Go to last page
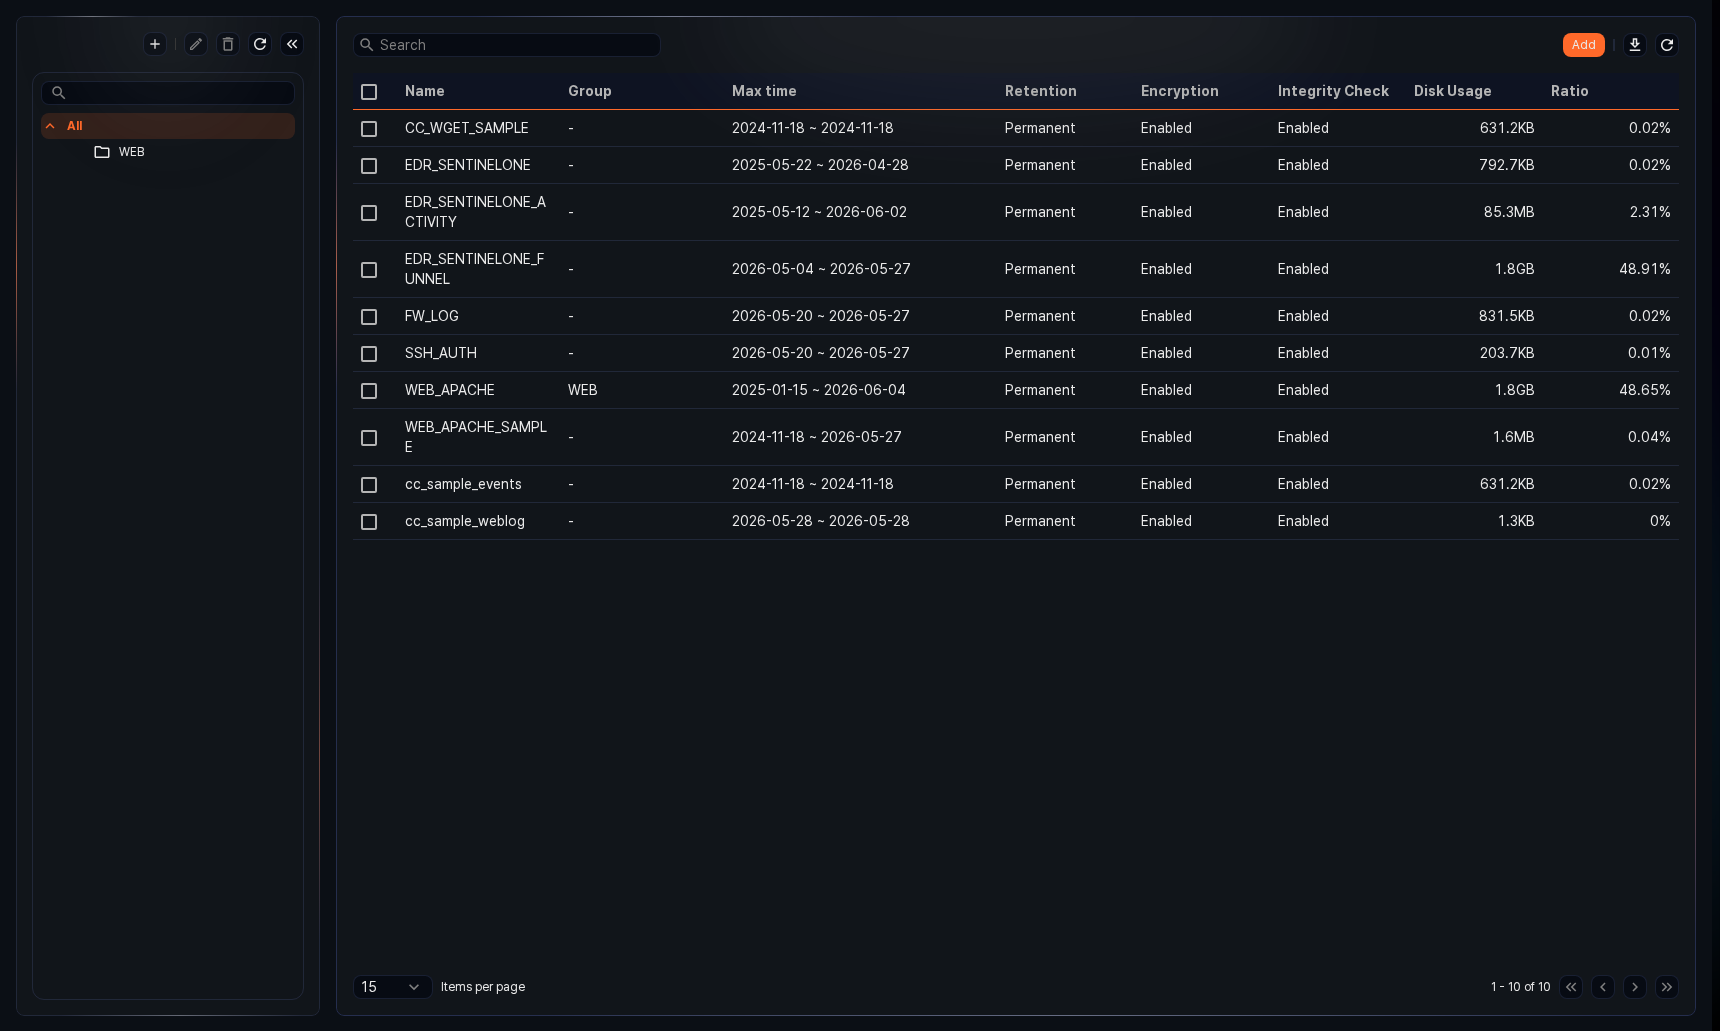 pyautogui.click(x=1667, y=987)
